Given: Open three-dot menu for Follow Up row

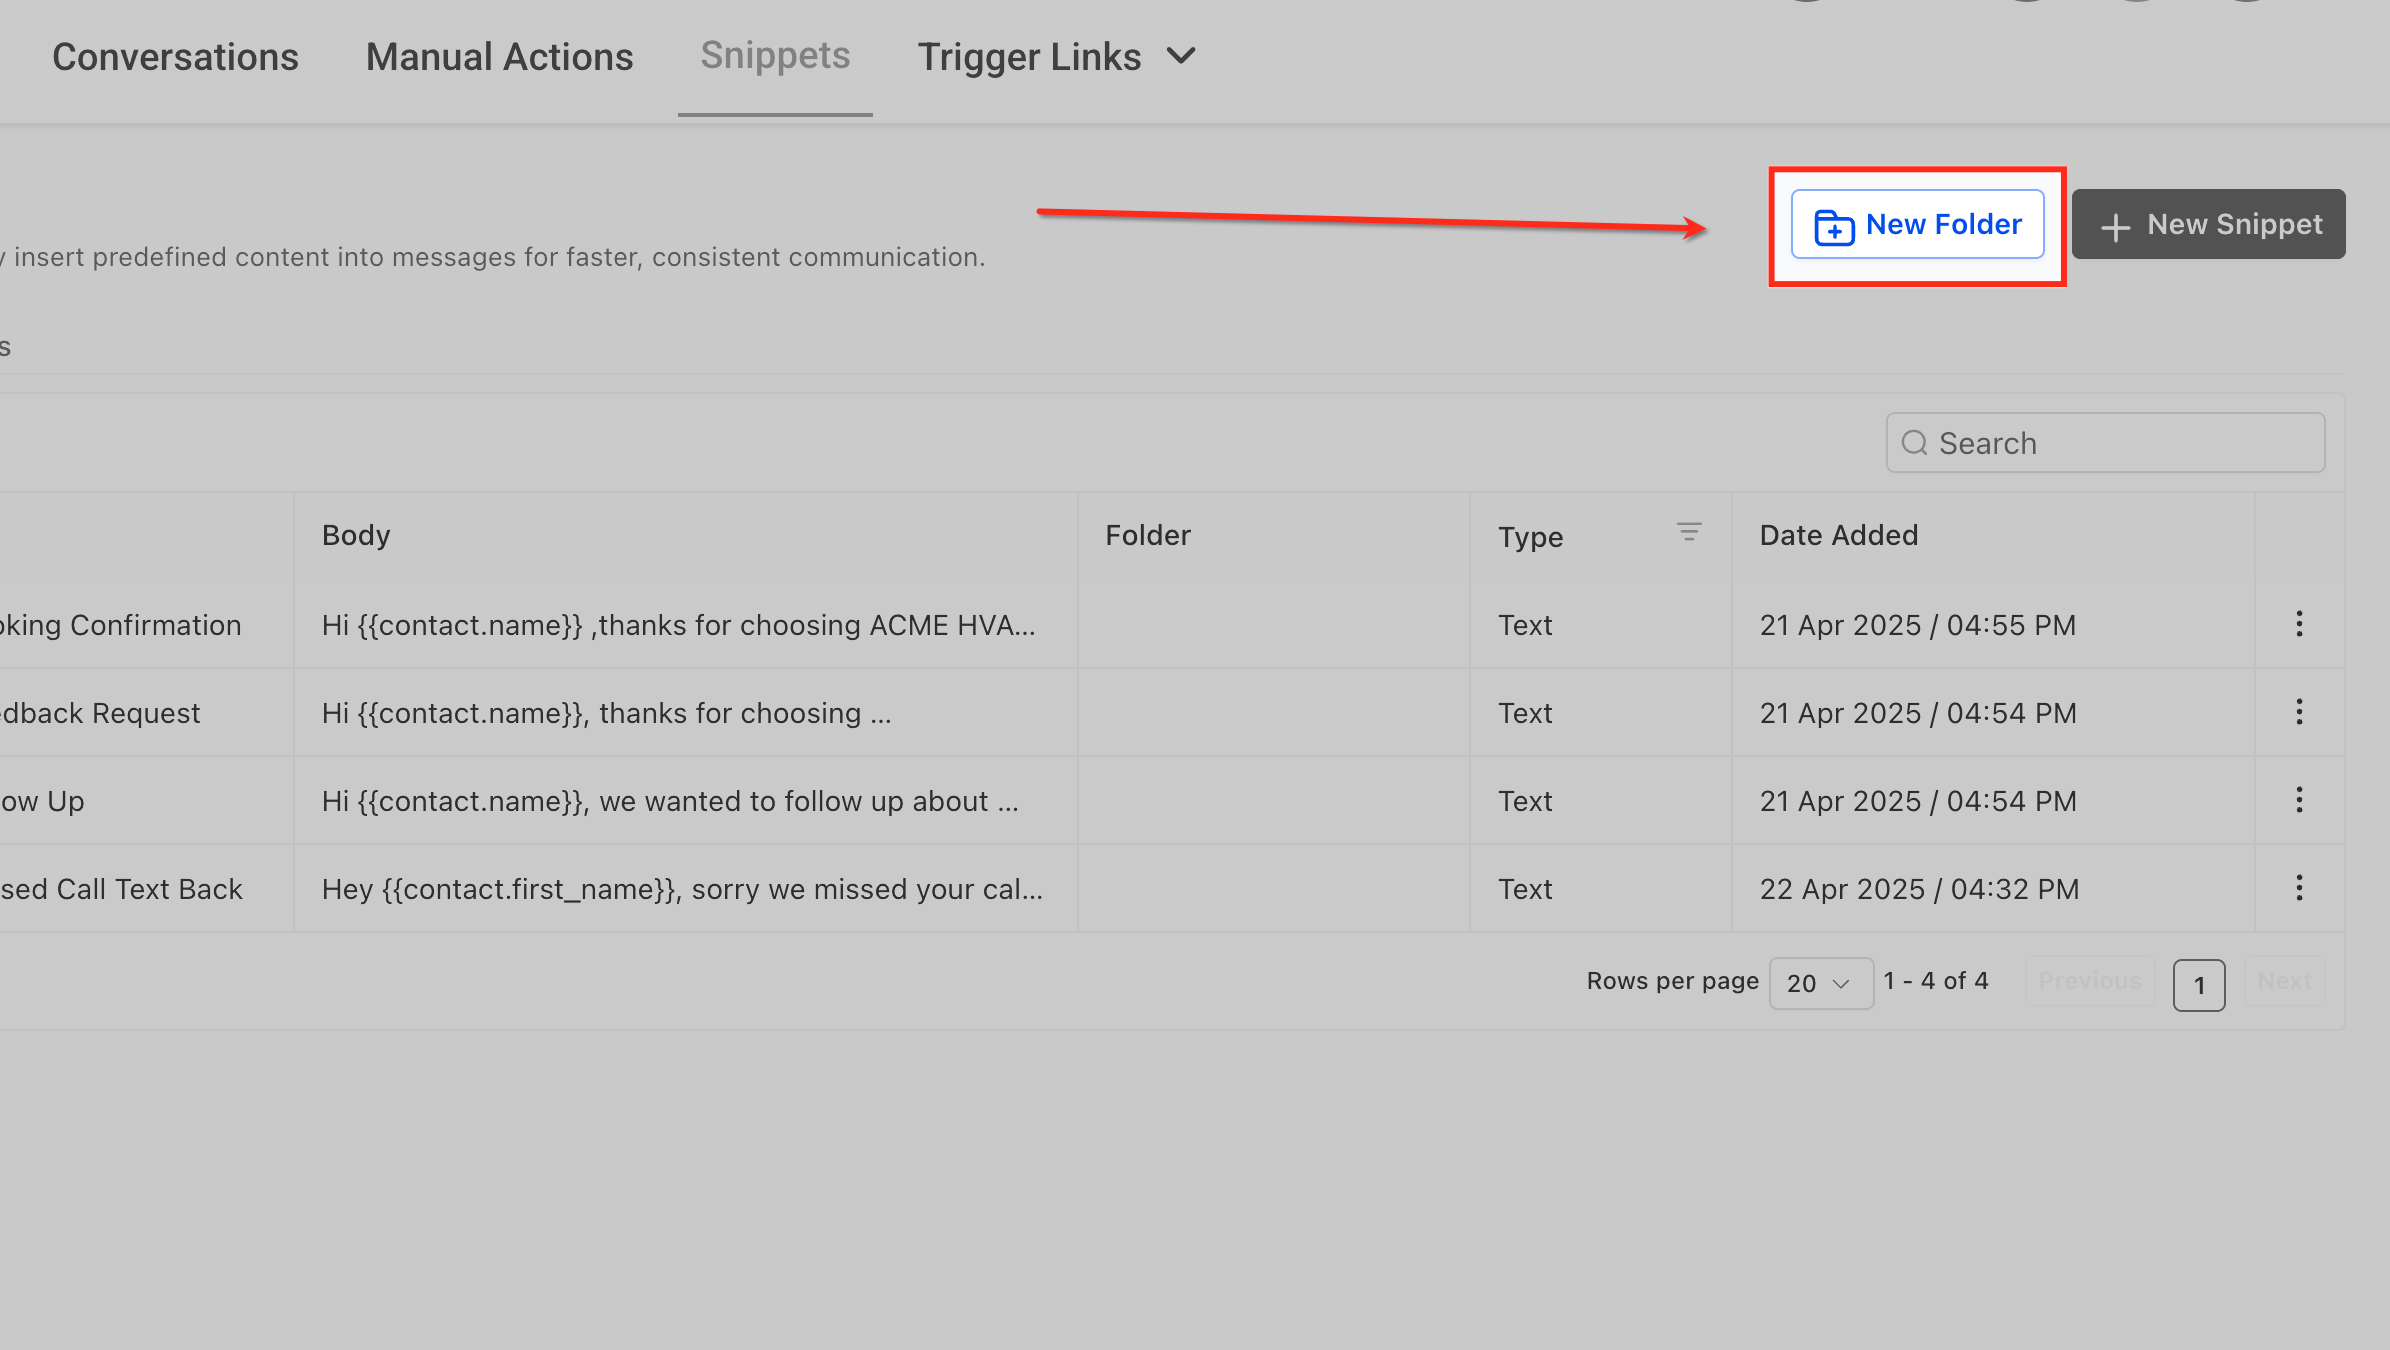Looking at the screenshot, I should point(2299,800).
